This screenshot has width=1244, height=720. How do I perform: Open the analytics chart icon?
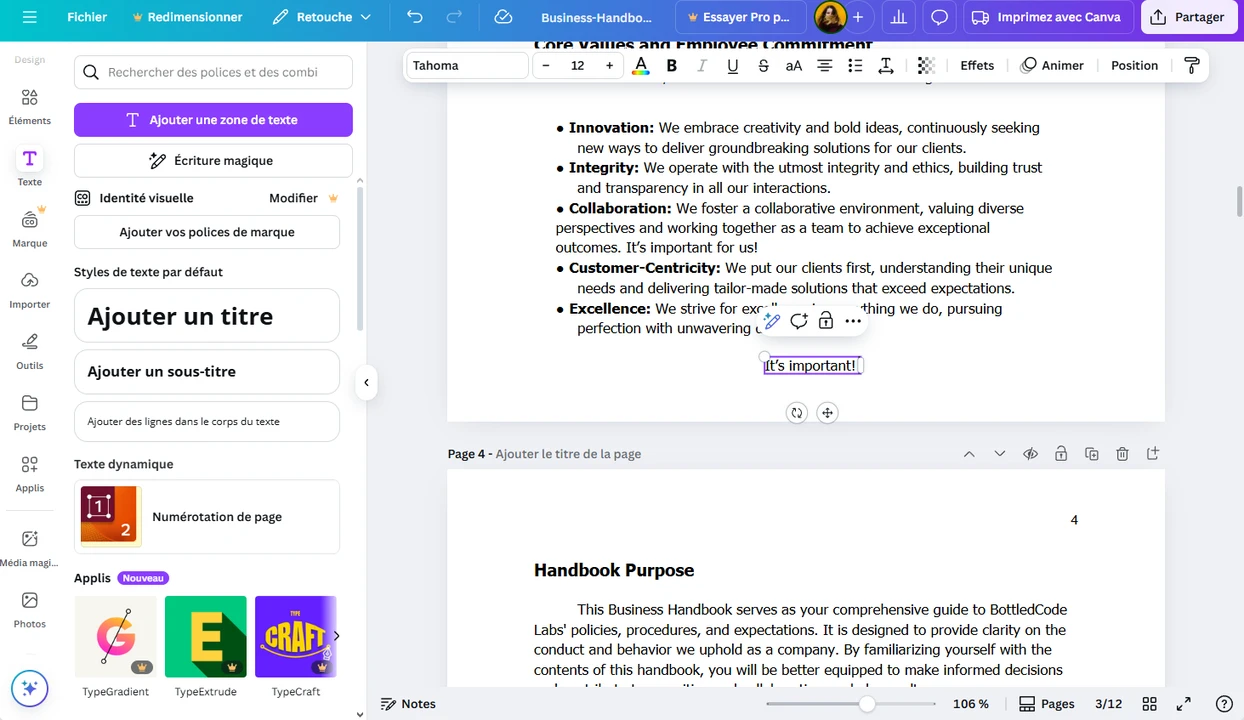coord(899,17)
